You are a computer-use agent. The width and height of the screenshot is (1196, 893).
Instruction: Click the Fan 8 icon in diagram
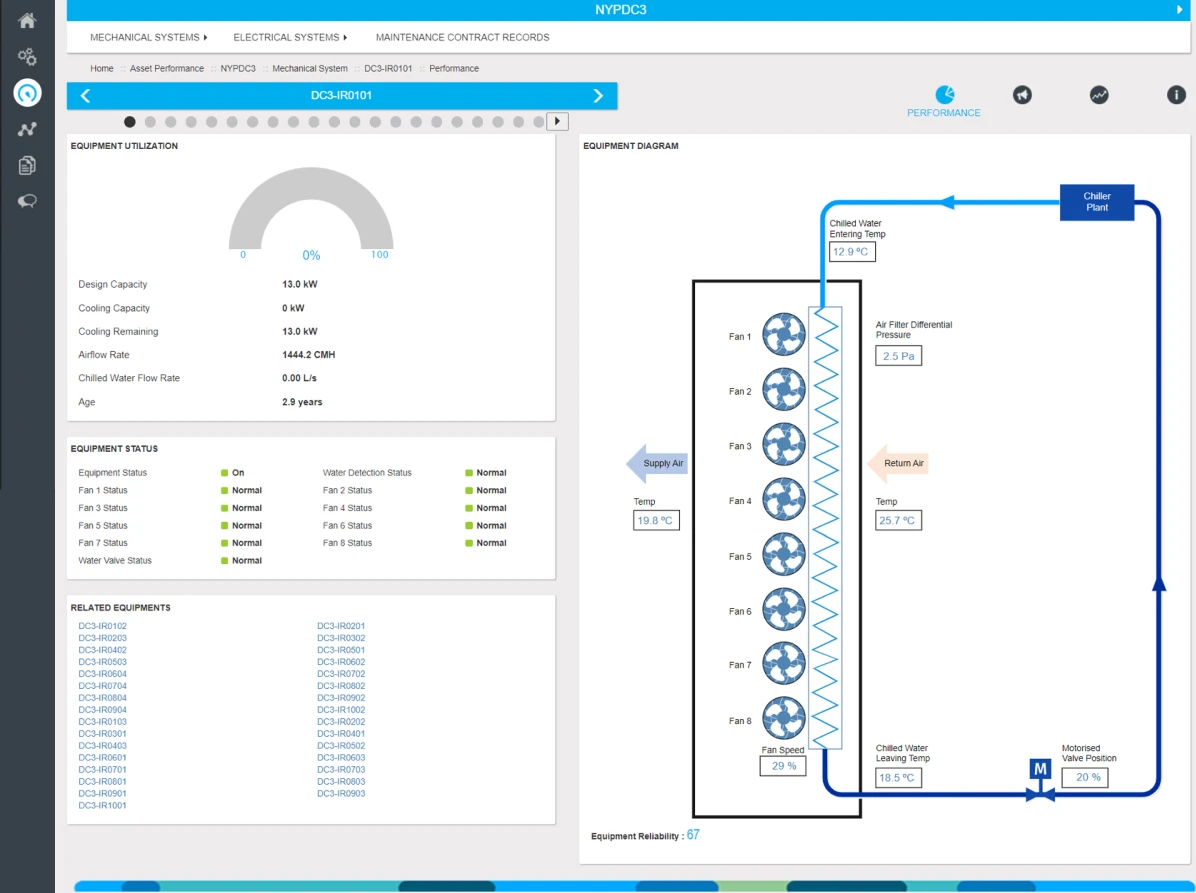click(x=783, y=718)
